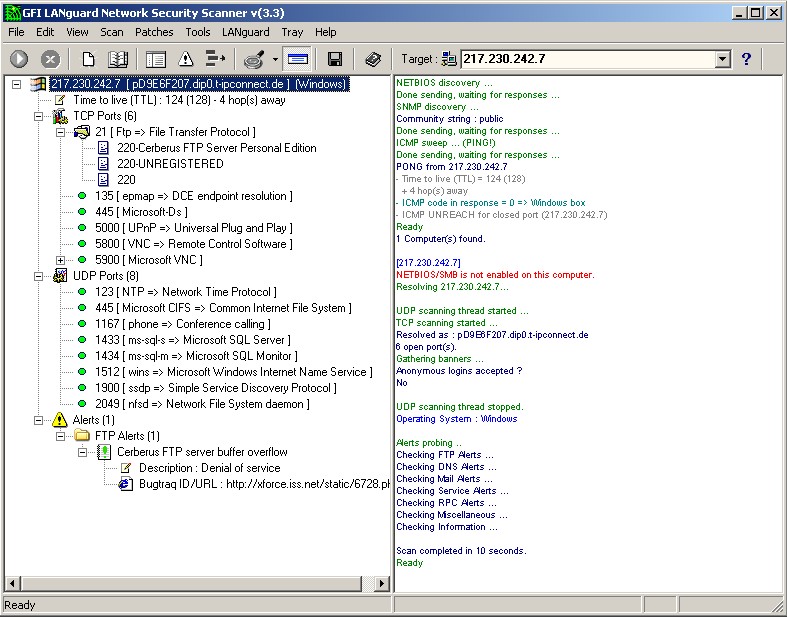The height and width of the screenshot is (617, 787).
Task: Click the tree pane scroll right arrow
Action: pos(381,583)
